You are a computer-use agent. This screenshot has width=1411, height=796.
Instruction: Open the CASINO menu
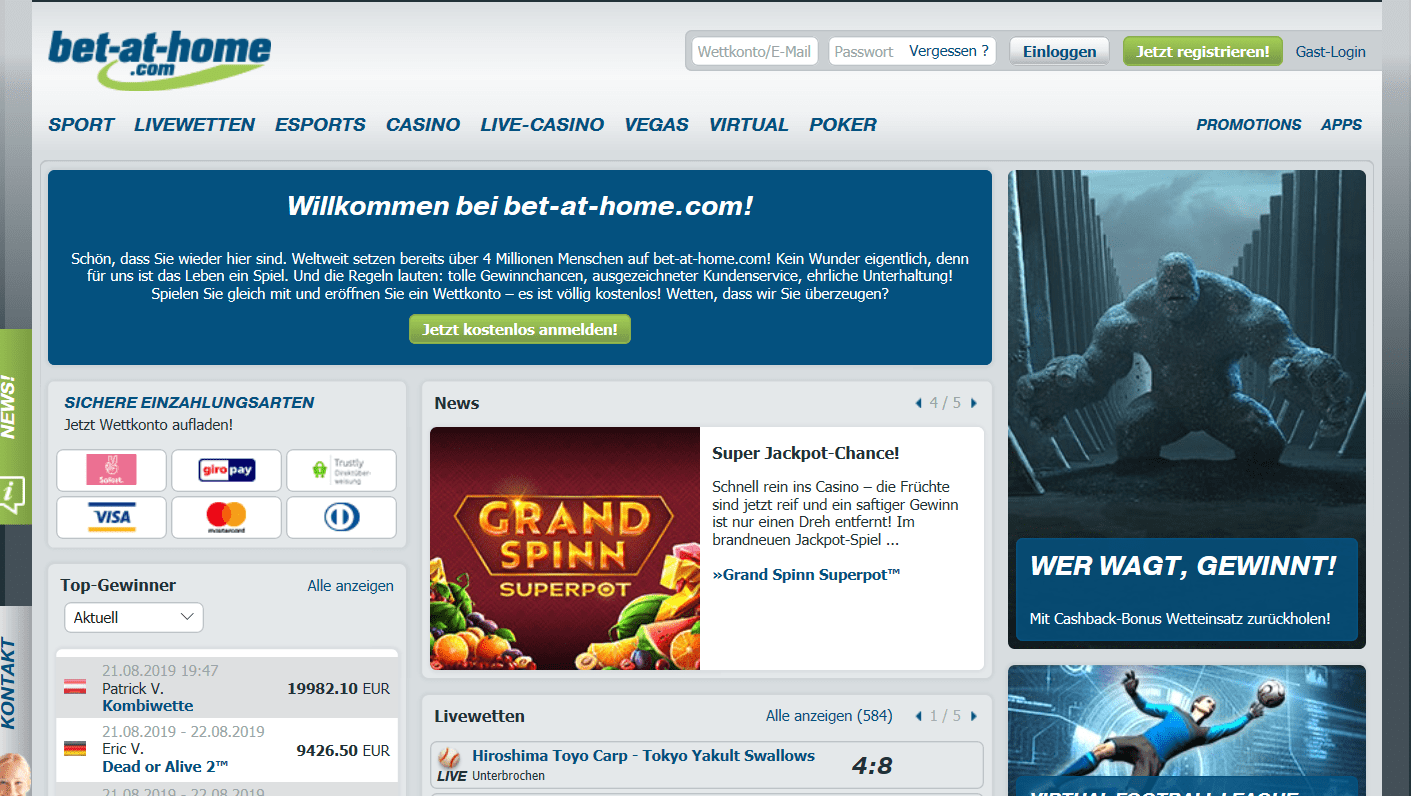[423, 125]
